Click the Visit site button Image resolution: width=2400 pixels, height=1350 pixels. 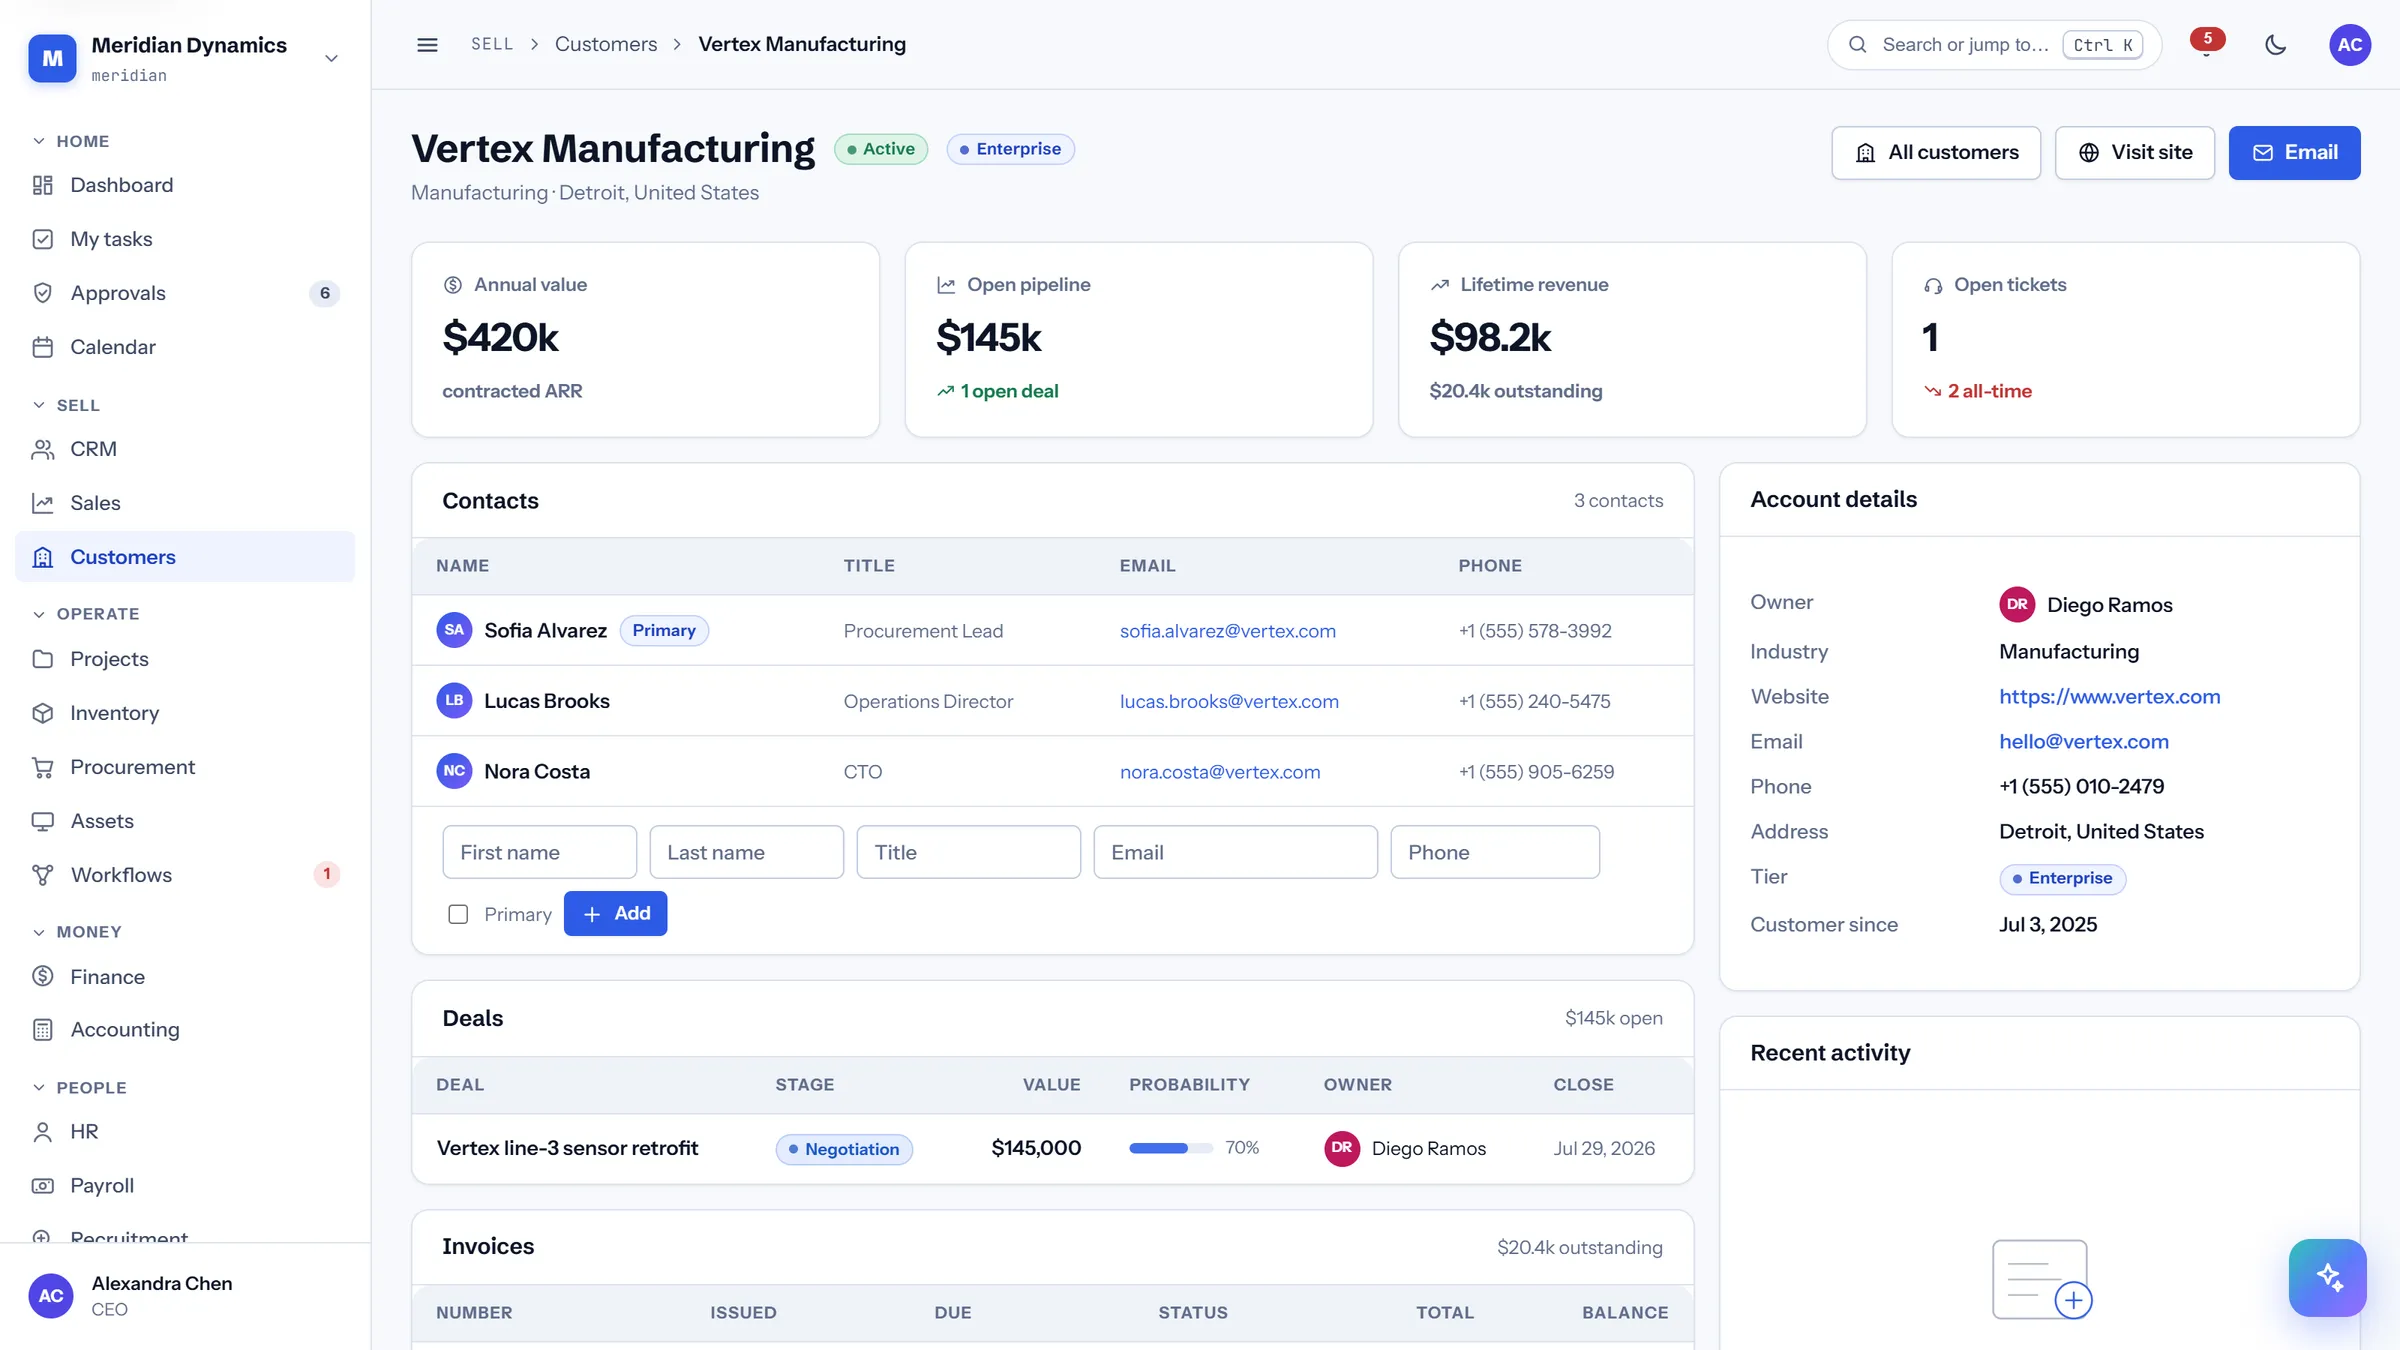[2135, 153]
